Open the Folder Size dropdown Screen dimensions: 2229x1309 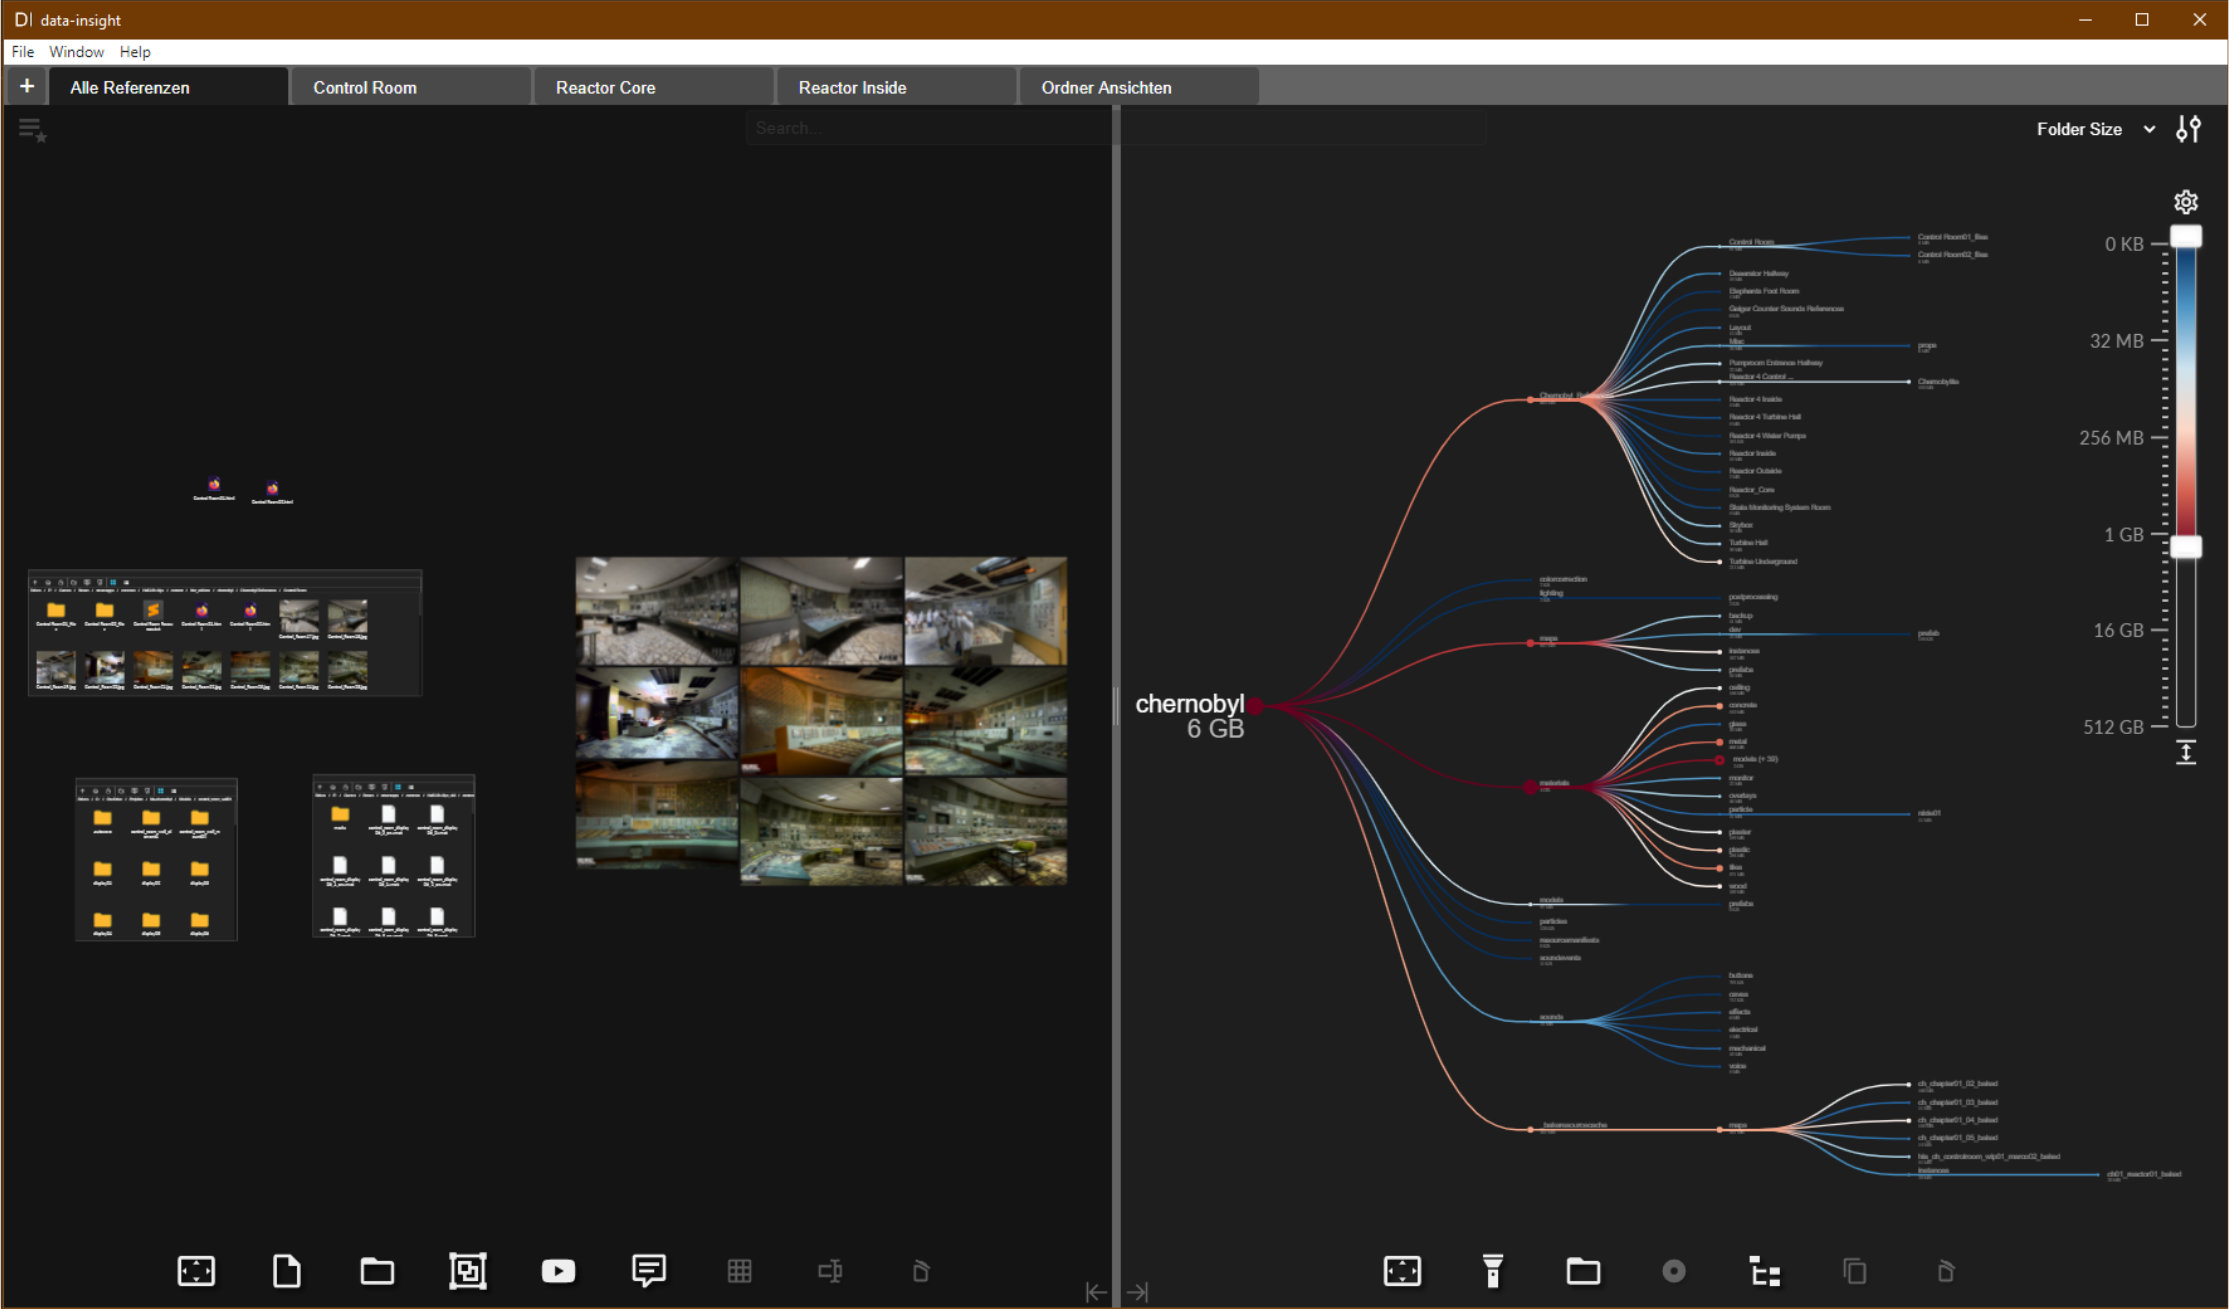click(2095, 129)
